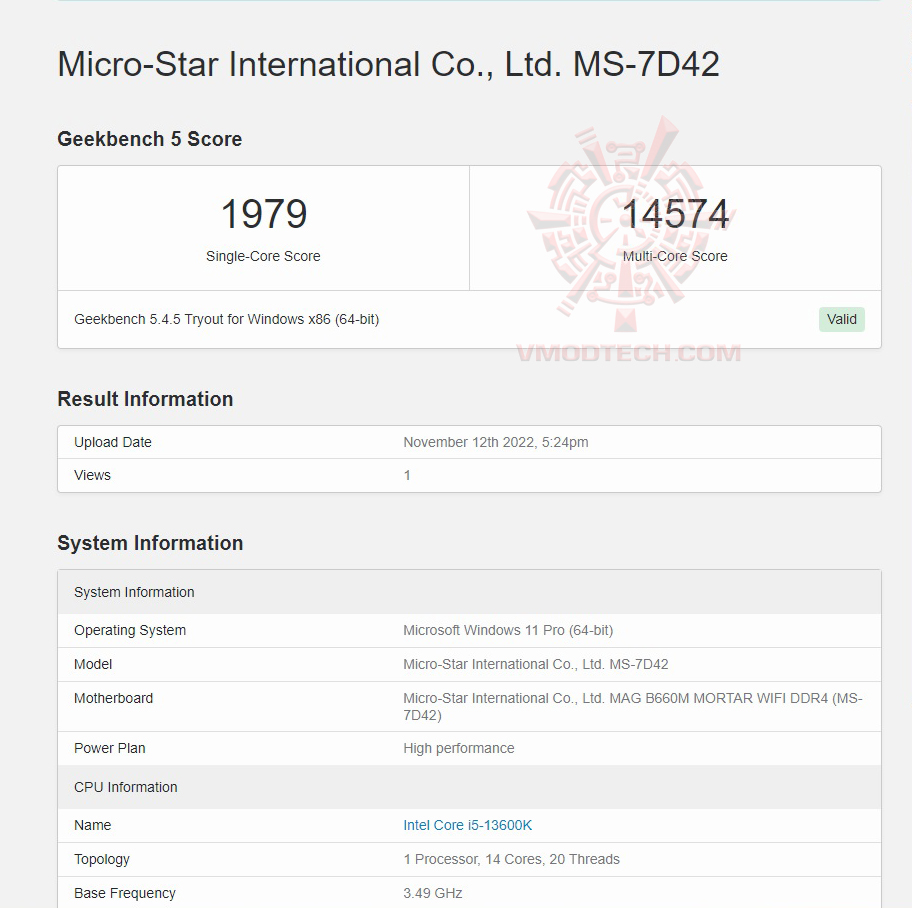Screen dimensions: 912x908
Task: Click the Topology label
Action: click(102, 859)
